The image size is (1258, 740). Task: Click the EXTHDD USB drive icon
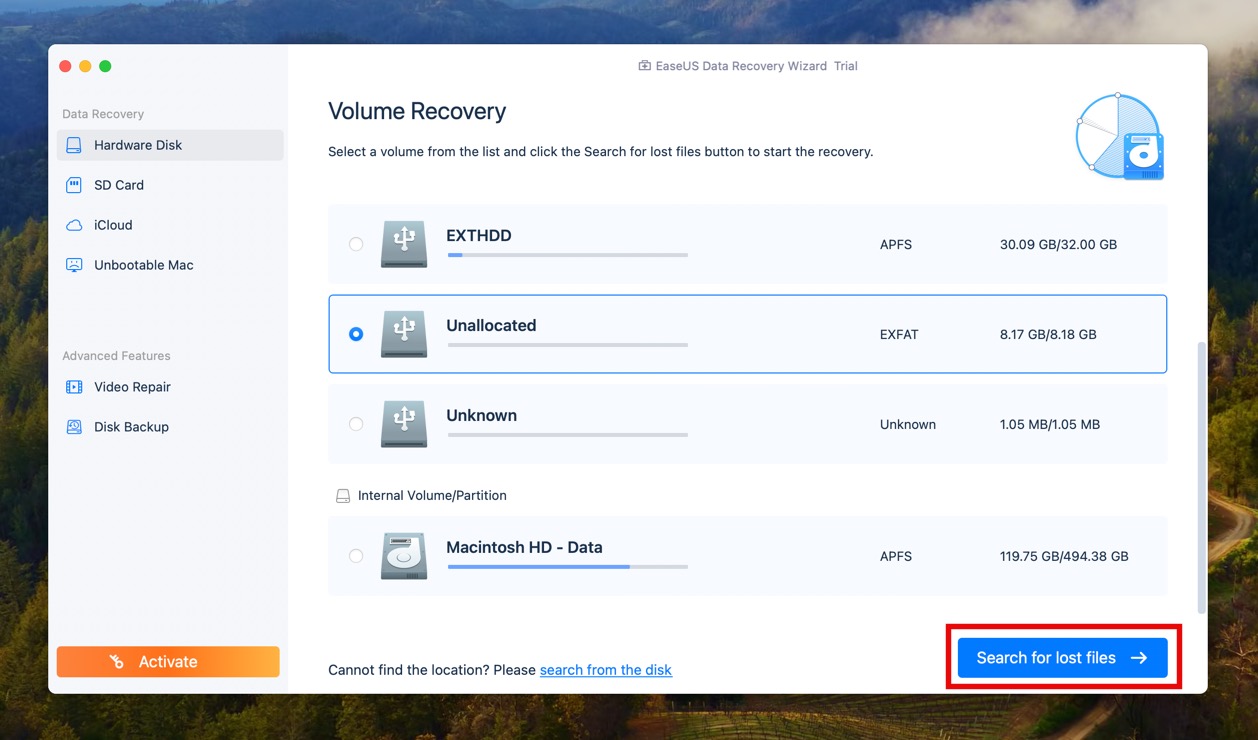pyautogui.click(x=404, y=244)
